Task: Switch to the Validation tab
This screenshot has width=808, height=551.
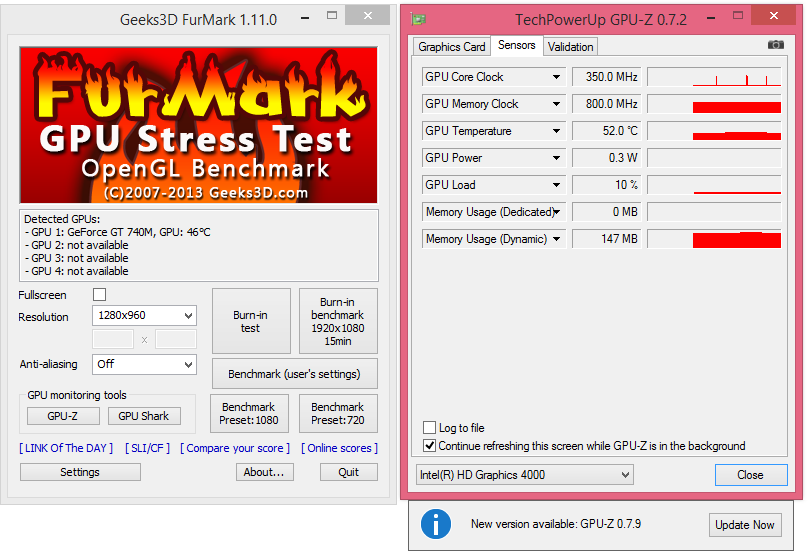Action: click(570, 46)
